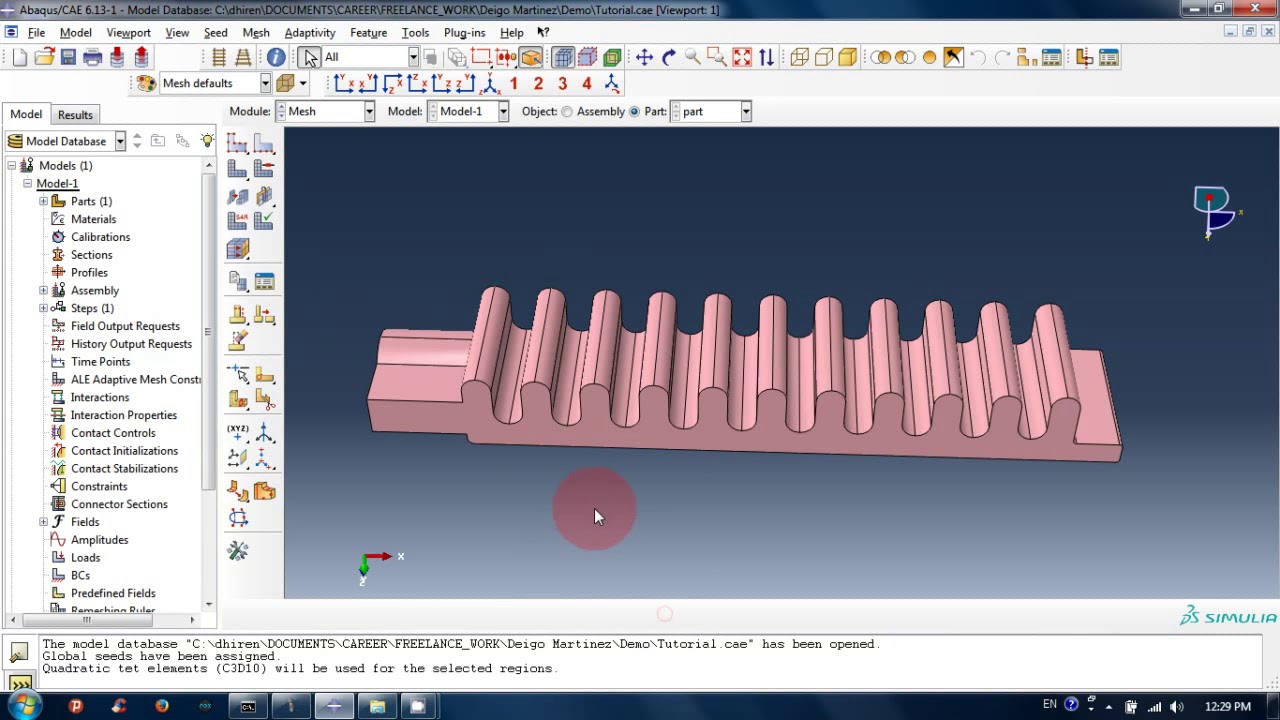Collapse the Model-1 tree node
1280x720 pixels.
pos(28,184)
